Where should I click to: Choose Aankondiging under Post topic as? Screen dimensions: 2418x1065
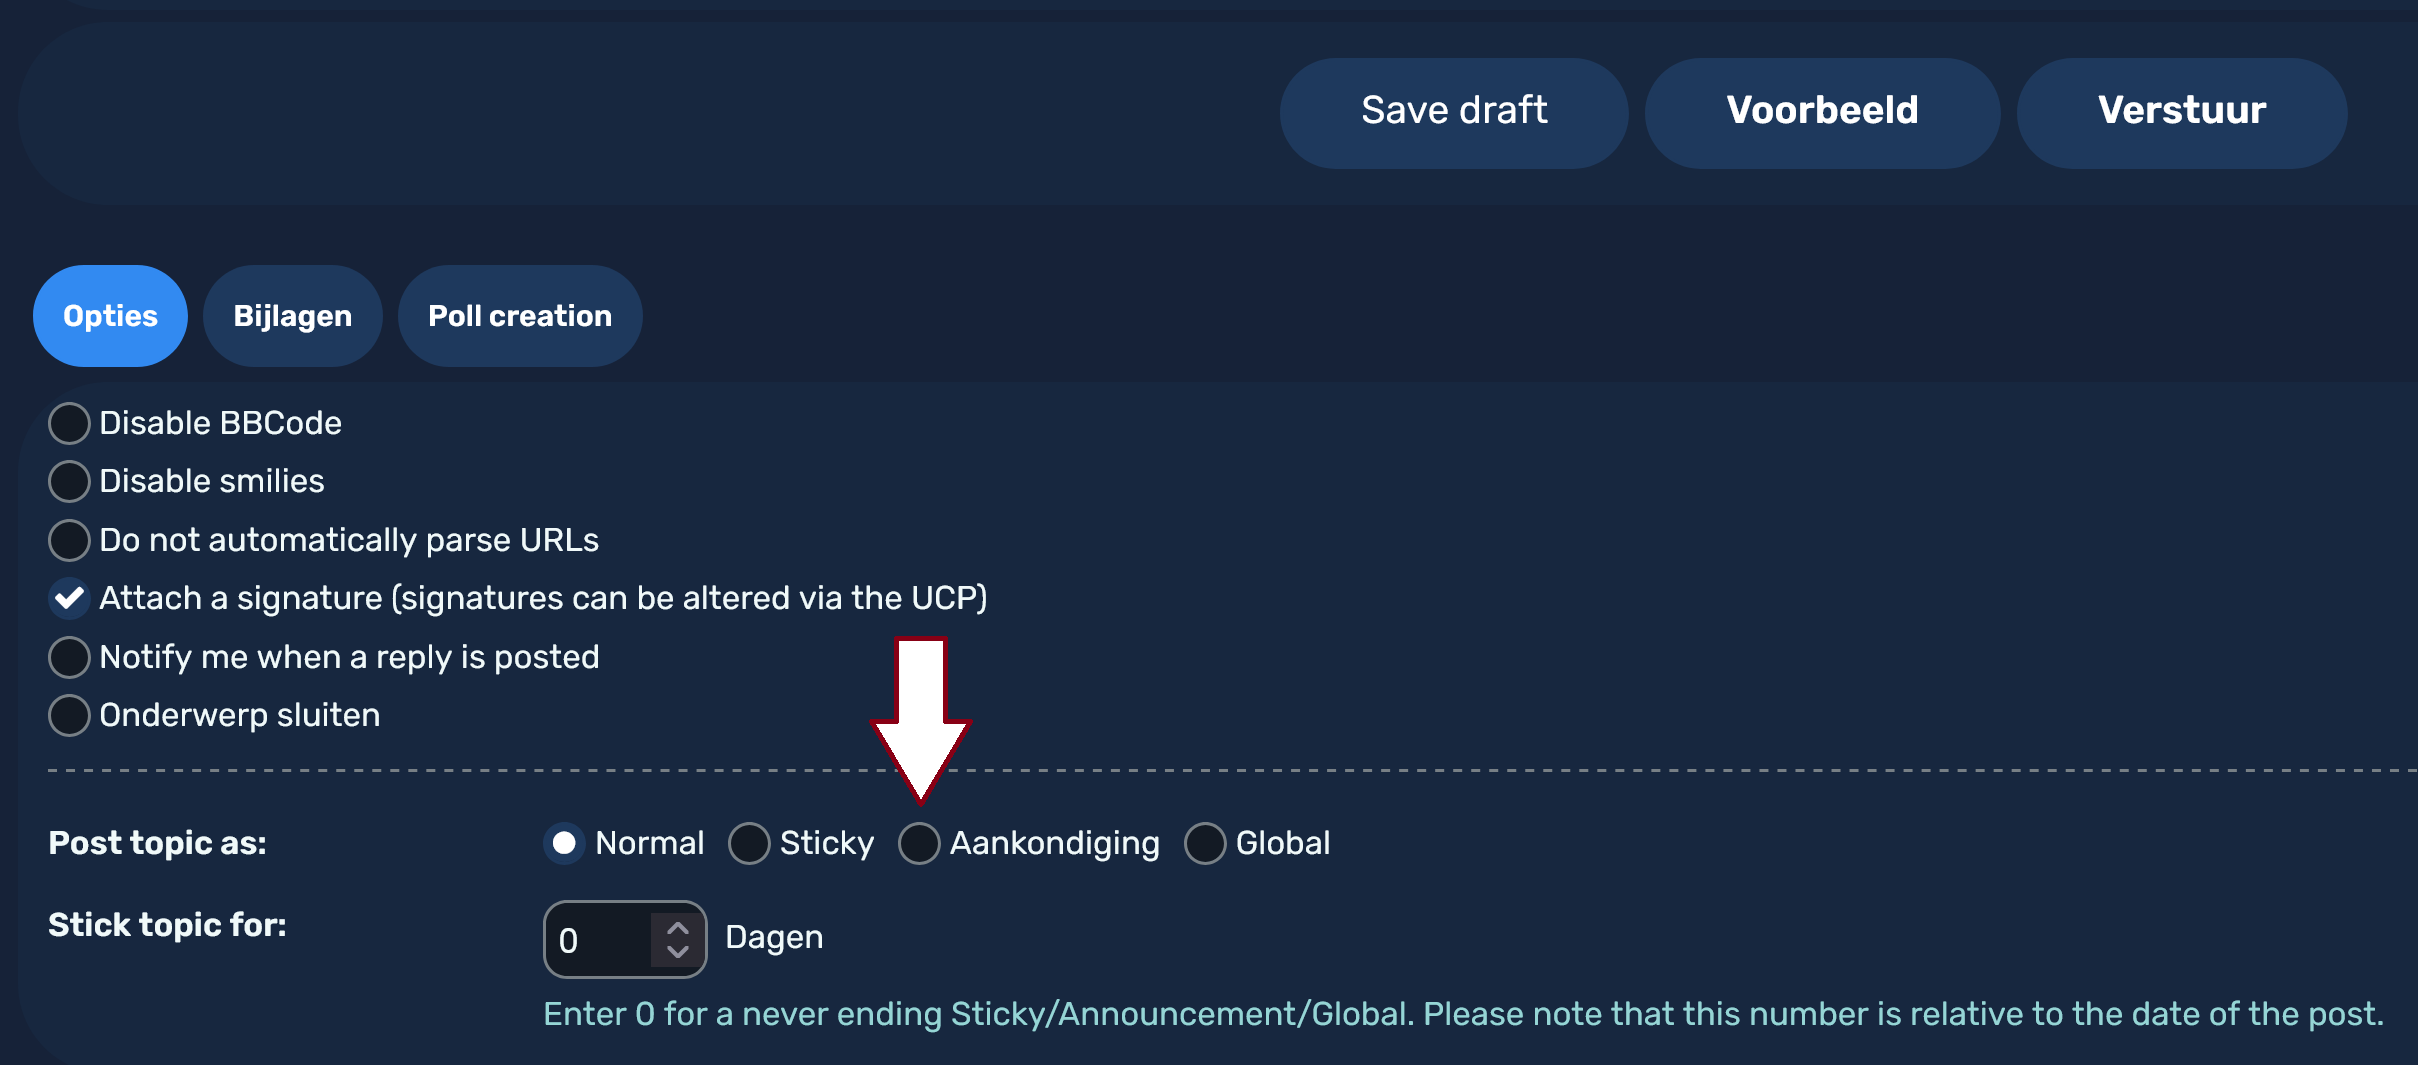tap(917, 842)
